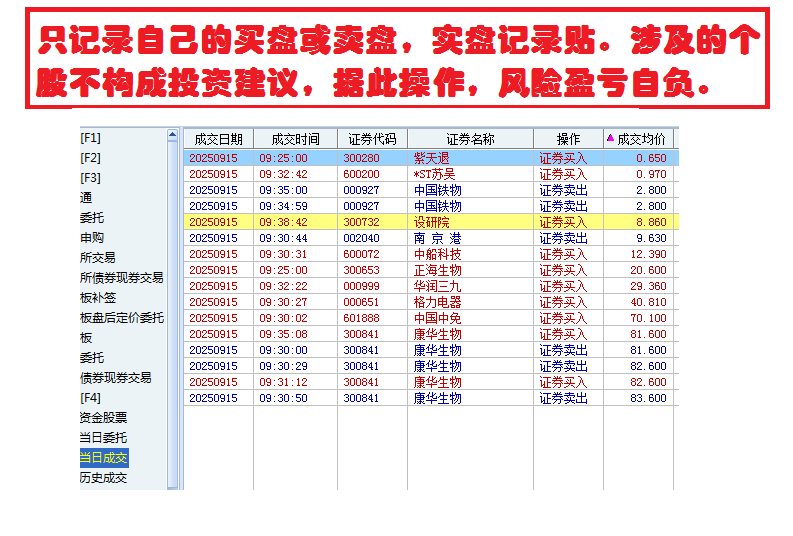Click average price 0.970
This screenshot has width=793, height=536.
(651, 174)
